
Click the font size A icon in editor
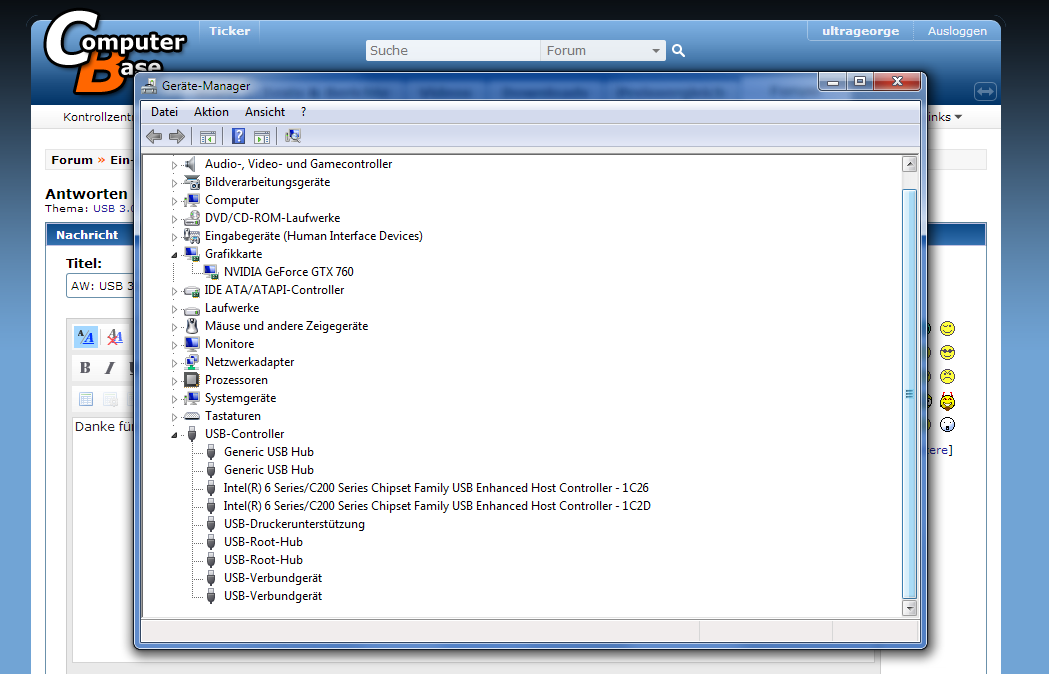click(x=86, y=337)
